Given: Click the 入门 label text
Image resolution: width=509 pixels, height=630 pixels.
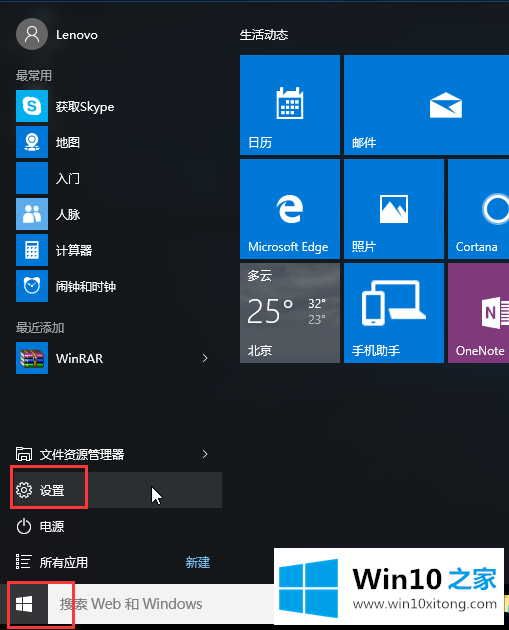Looking at the screenshot, I should 67,178.
